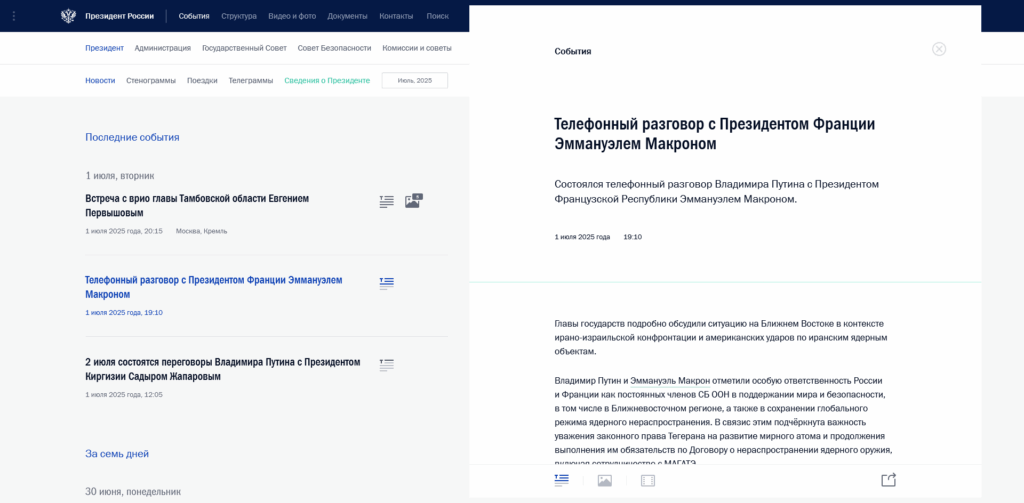Image resolution: width=1024 pixels, height=503 pixels.
Task: Open the Поиск search menu item
Action: pos(438,16)
